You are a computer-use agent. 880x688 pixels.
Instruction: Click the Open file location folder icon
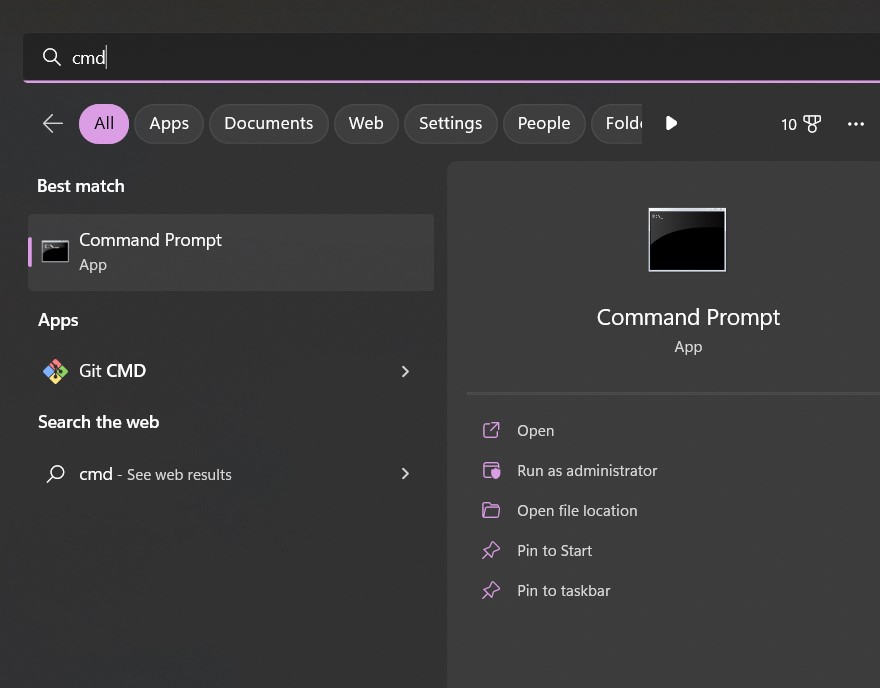click(x=491, y=511)
